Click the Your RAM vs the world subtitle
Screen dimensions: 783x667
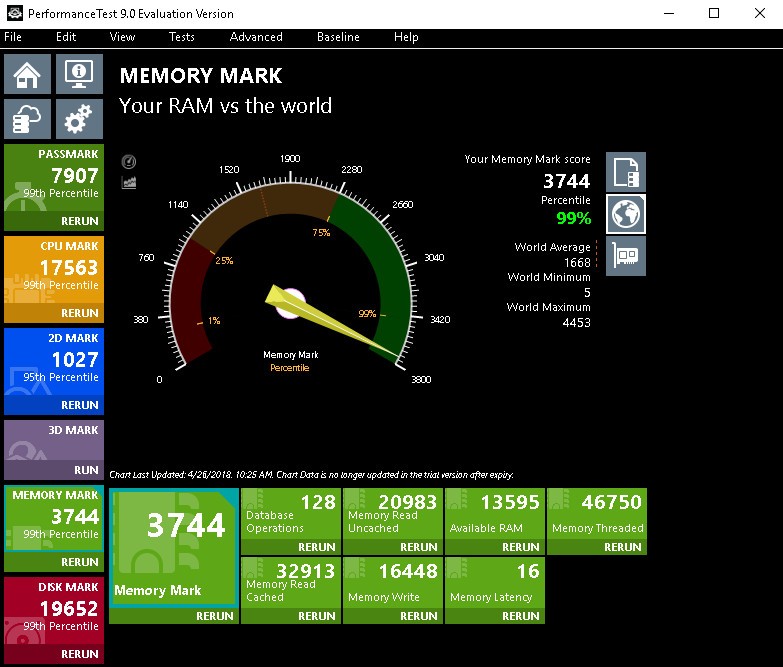pyautogui.click(x=225, y=106)
